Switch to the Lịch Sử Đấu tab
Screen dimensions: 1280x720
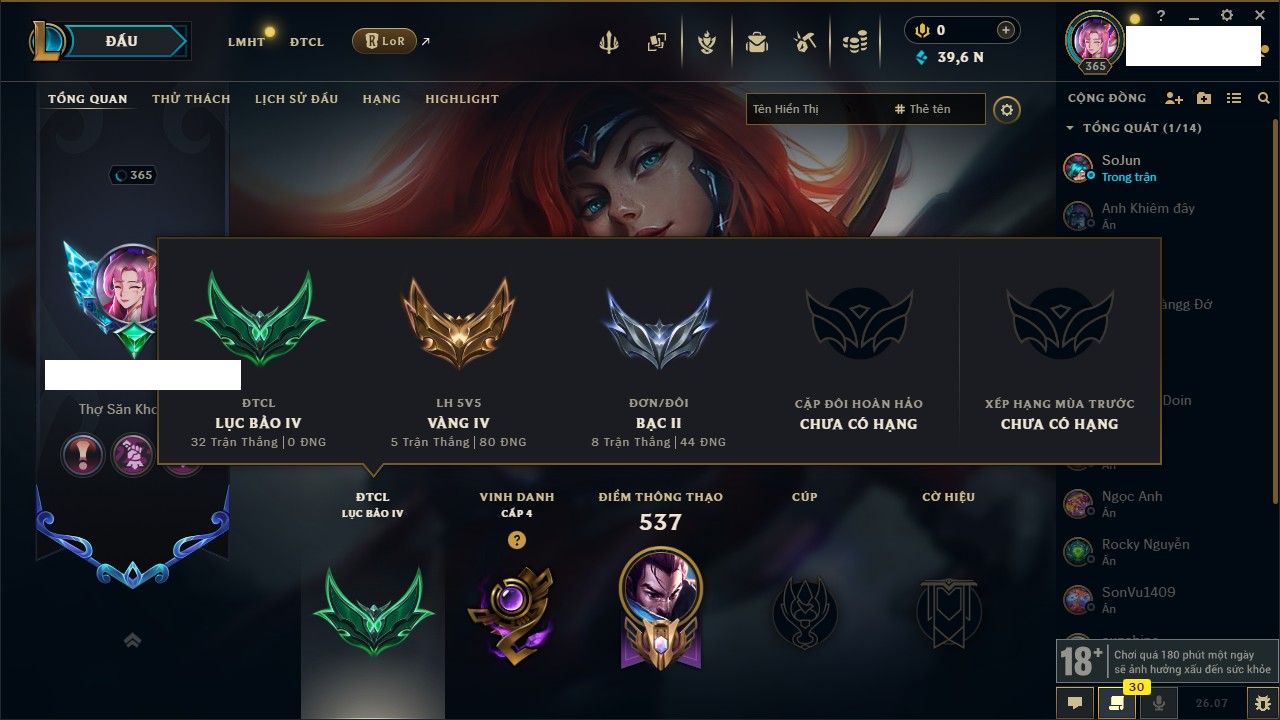[x=296, y=99]
